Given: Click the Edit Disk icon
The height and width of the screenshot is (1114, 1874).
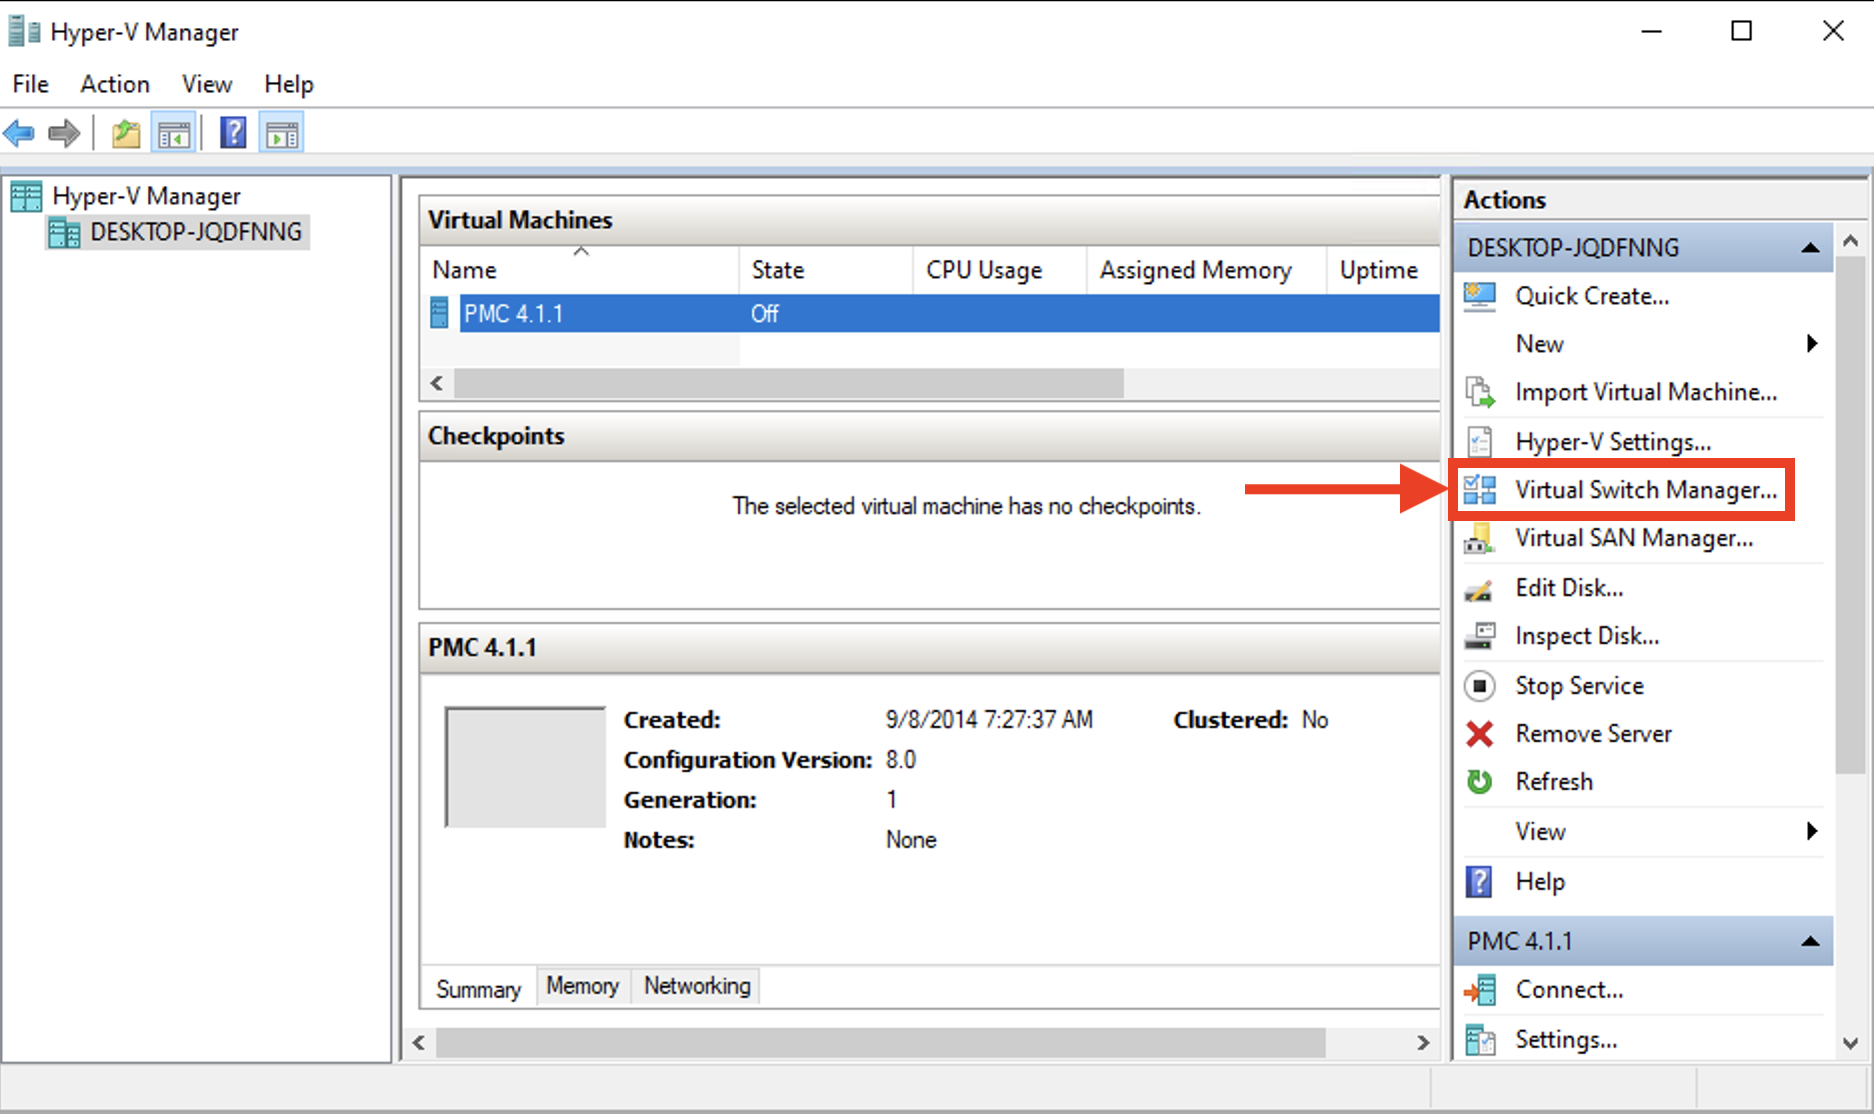Looking at the screenshot, I should click(x=1480, y=588).
